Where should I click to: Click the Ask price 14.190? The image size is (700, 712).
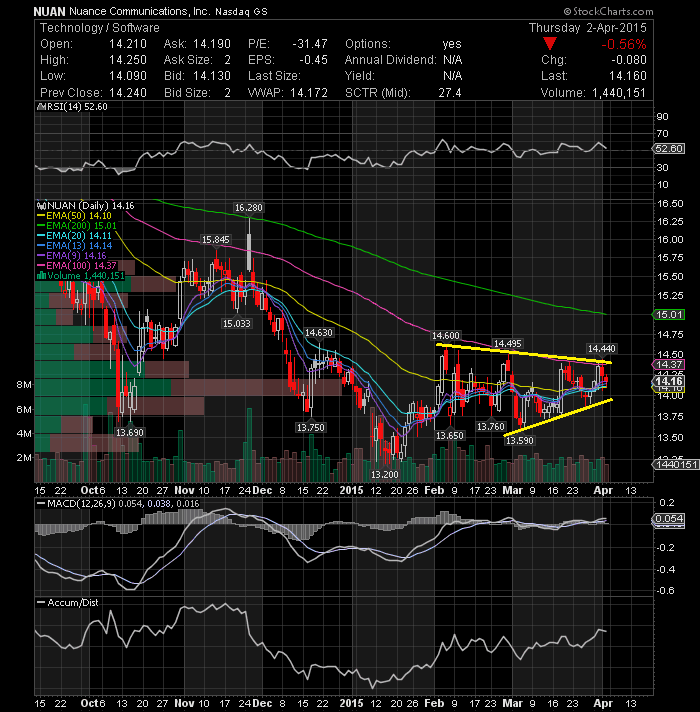coord(212,44)
